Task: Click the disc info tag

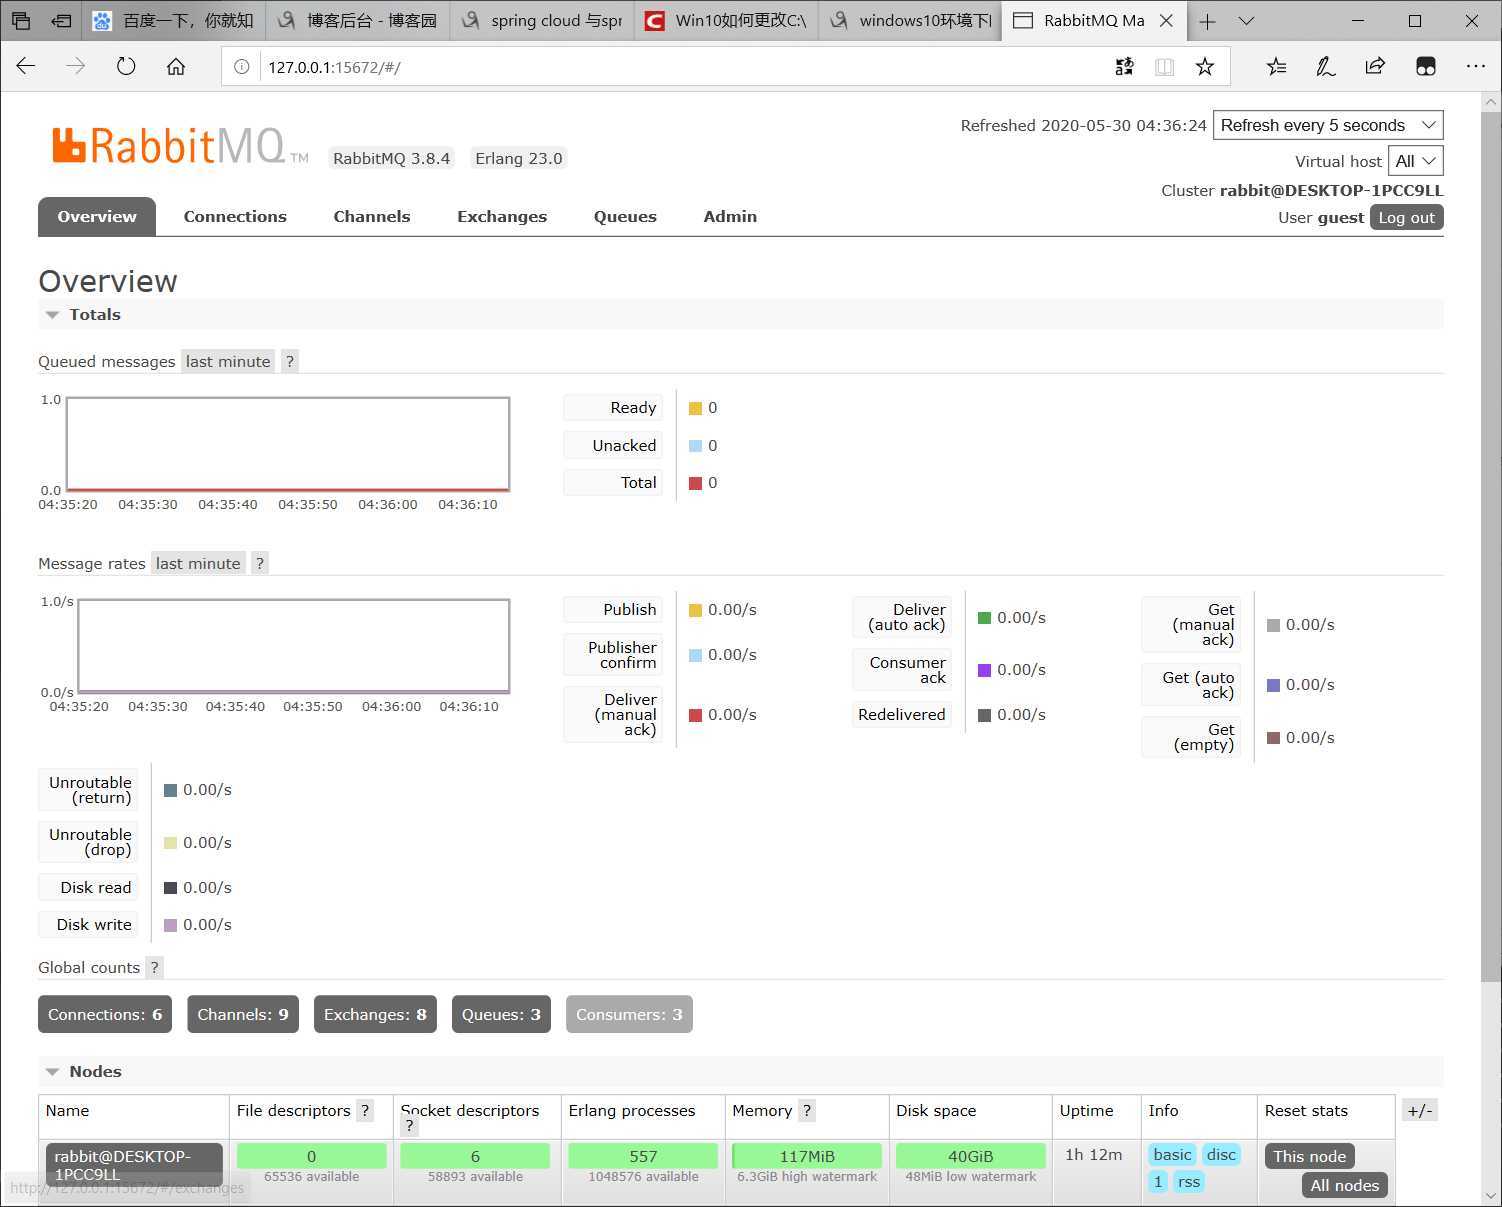Action: click(1221, 1155)
